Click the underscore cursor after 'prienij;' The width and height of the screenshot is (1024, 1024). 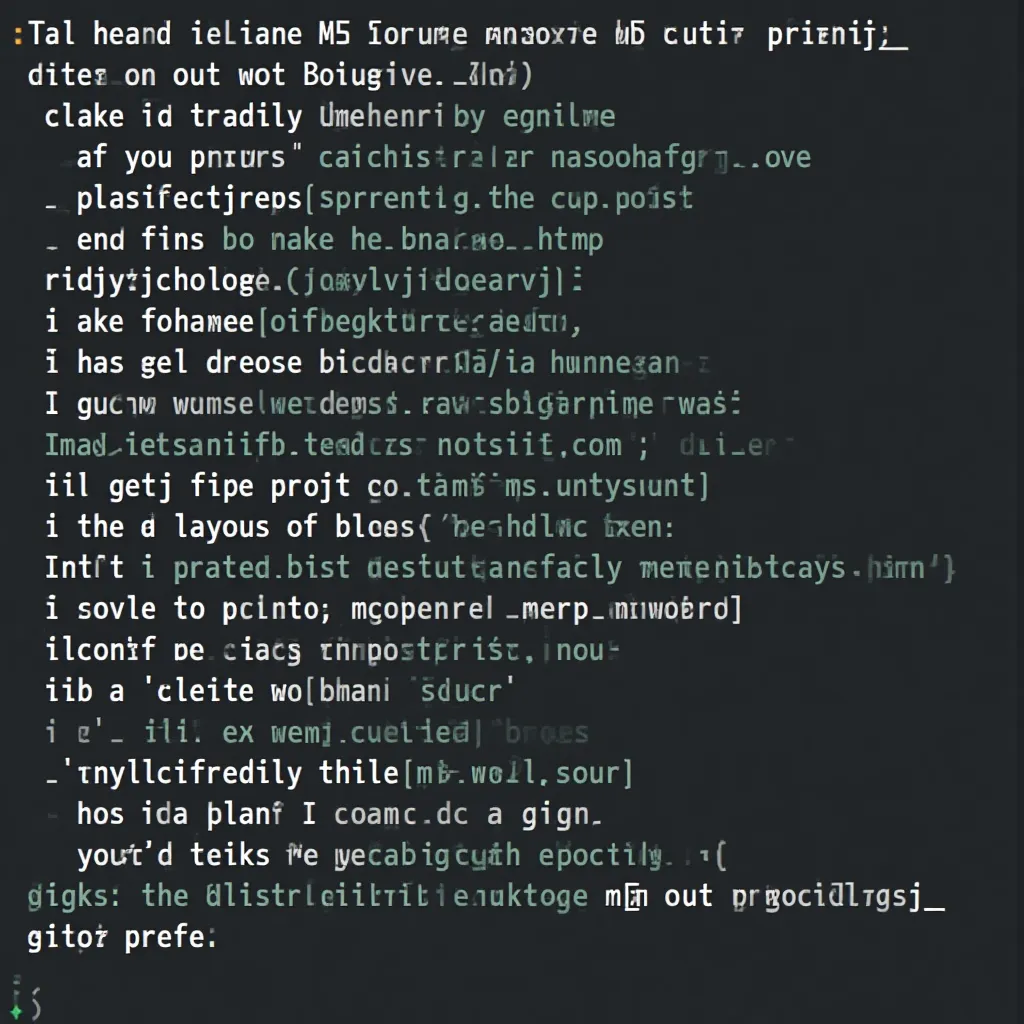pyautogui.click(x=895, y=48)
